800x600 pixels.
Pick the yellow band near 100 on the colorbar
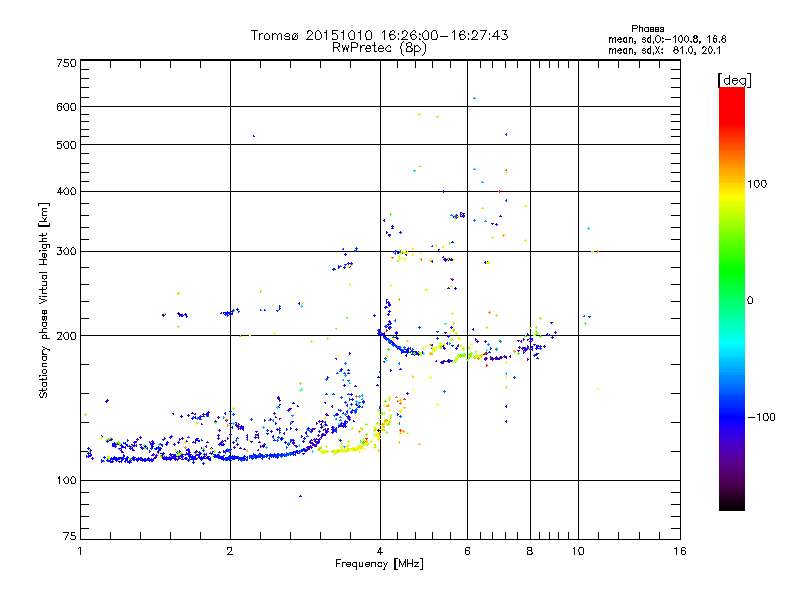coord(732,194)
